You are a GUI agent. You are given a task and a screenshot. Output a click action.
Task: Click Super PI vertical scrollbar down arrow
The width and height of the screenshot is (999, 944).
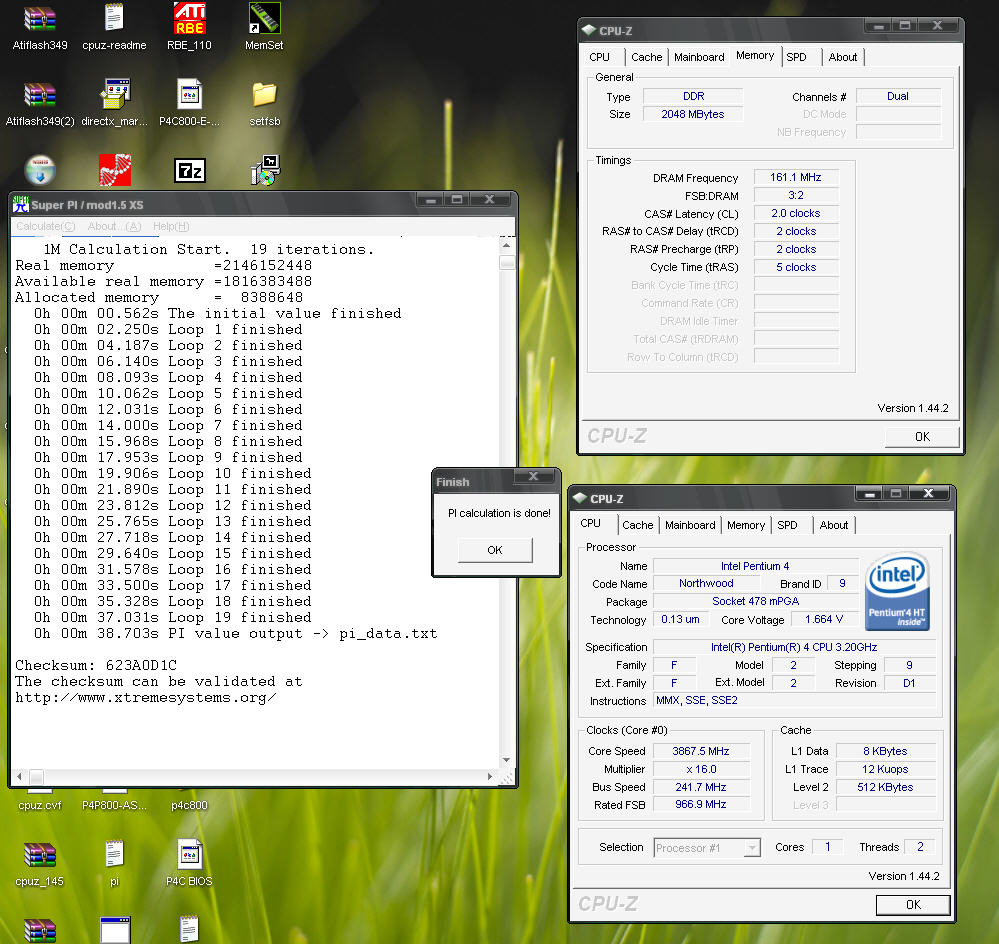(x=507, y=760)
